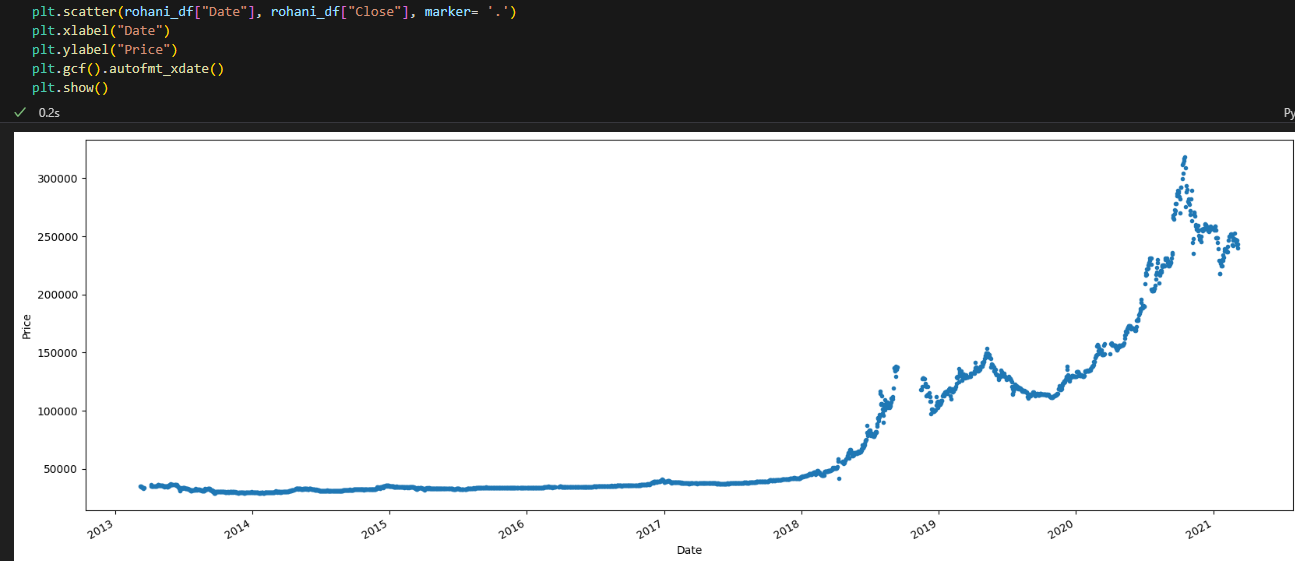Click the plt.xlabel("Date") code line
Screen dimensions: 1295x561
click(x=101, y=30)
